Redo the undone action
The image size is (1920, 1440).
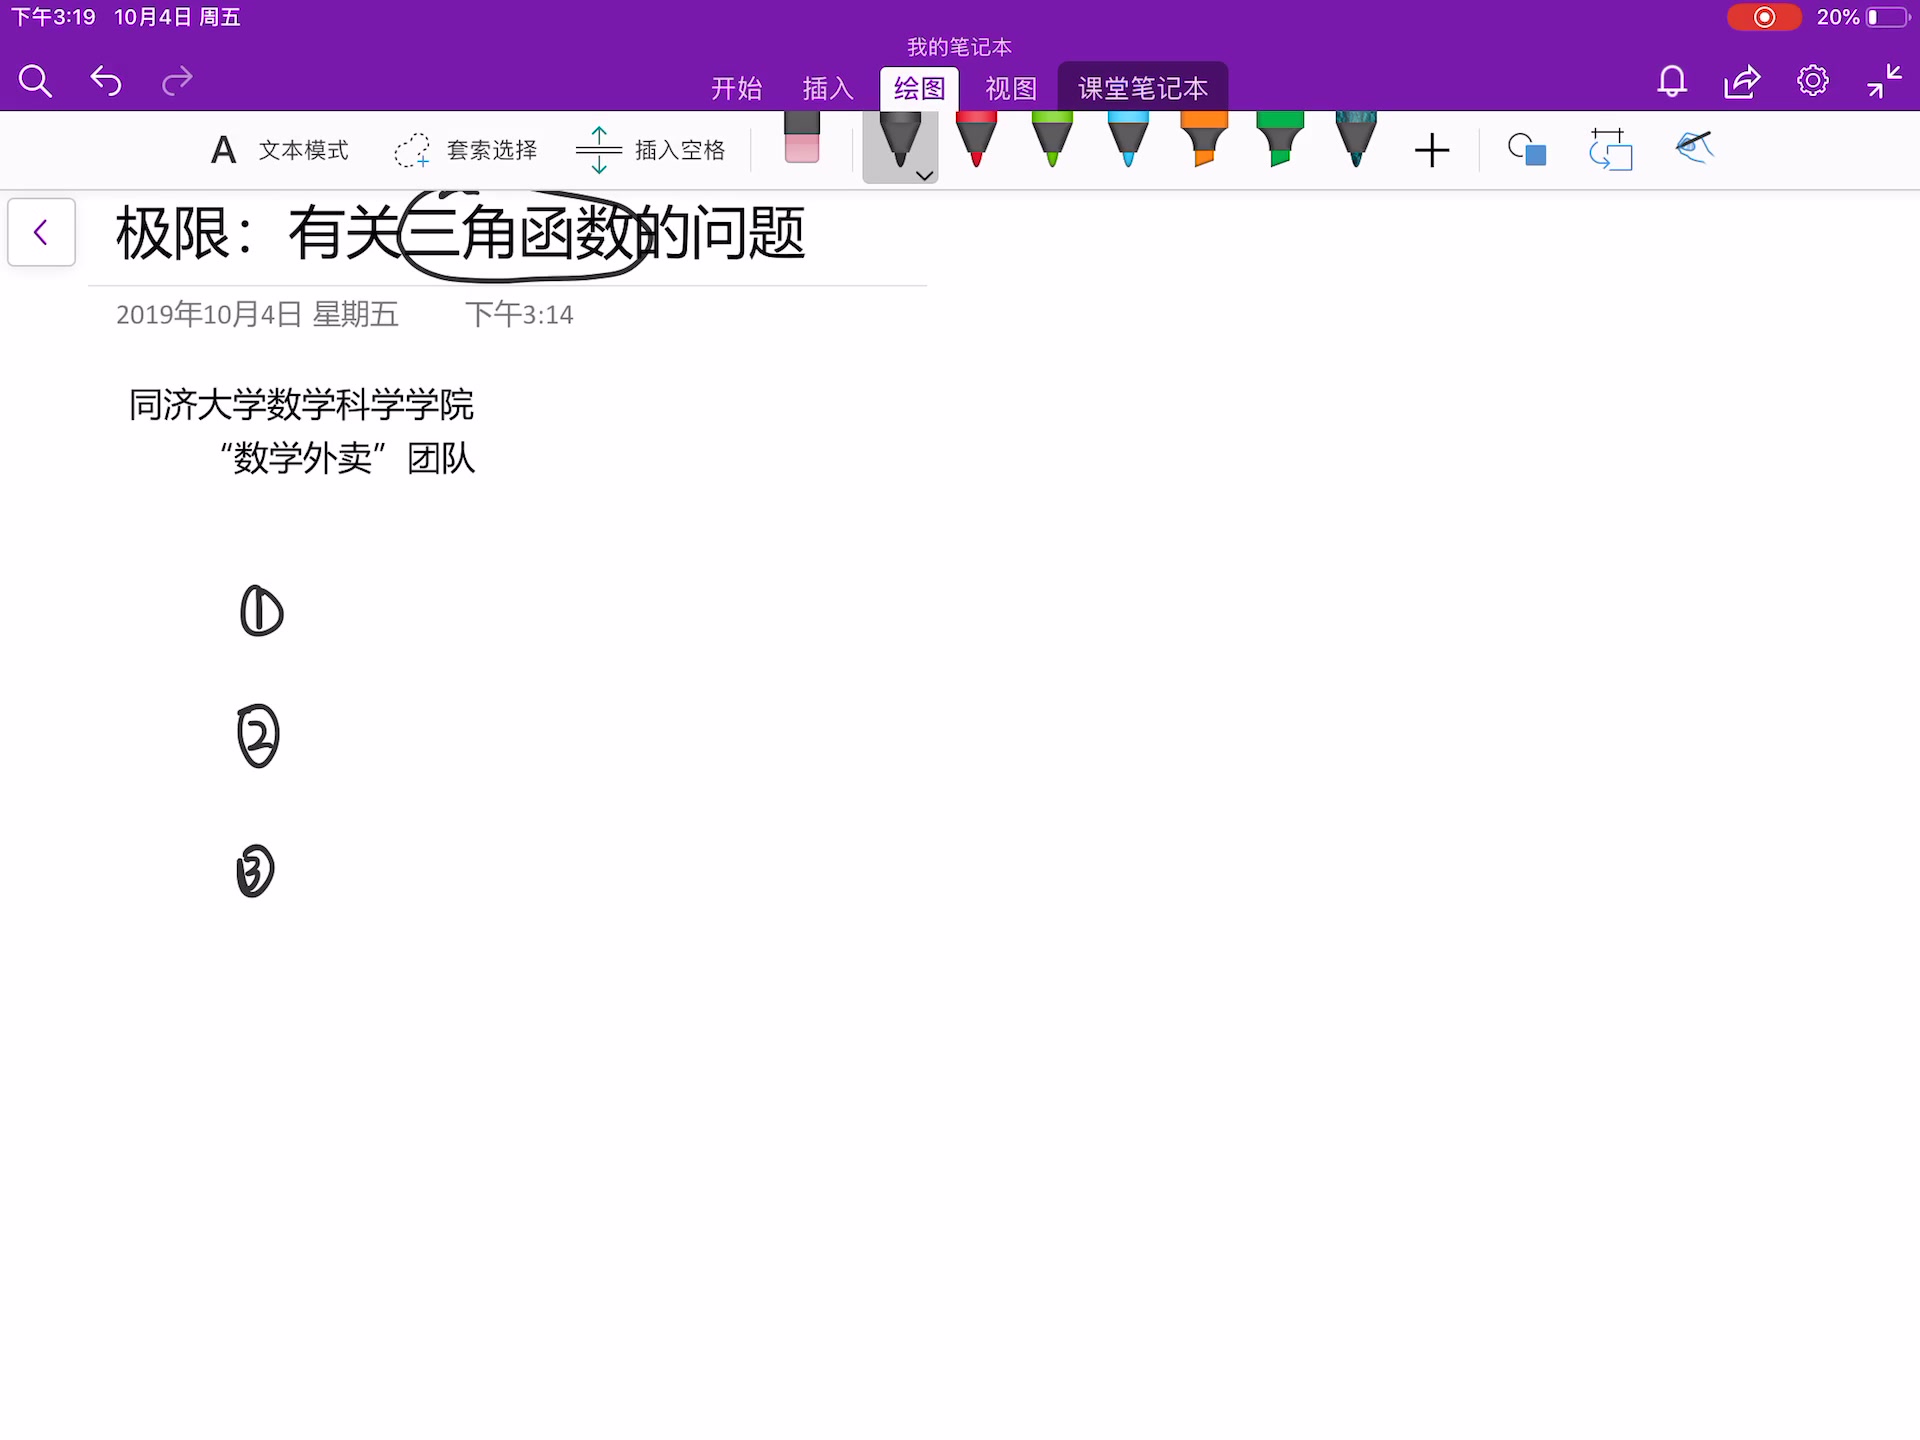177,81
